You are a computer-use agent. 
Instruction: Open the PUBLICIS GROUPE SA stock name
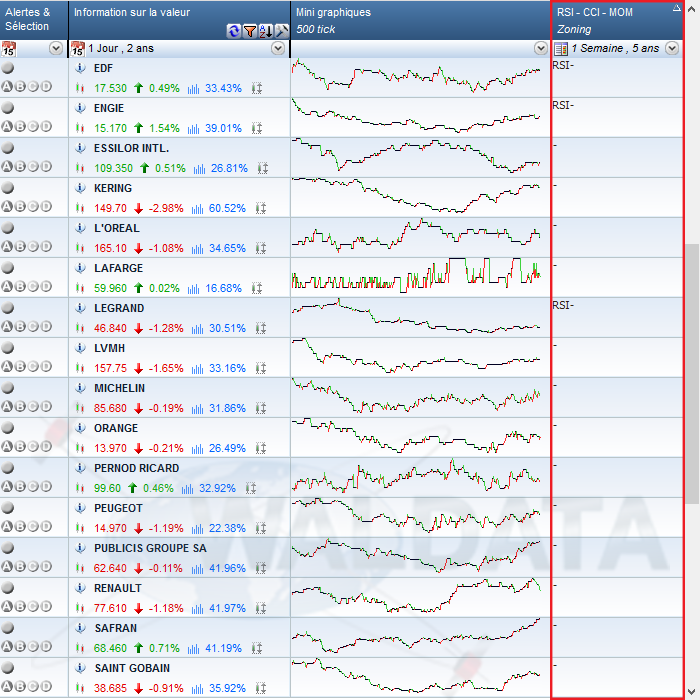tap(150, 548)
